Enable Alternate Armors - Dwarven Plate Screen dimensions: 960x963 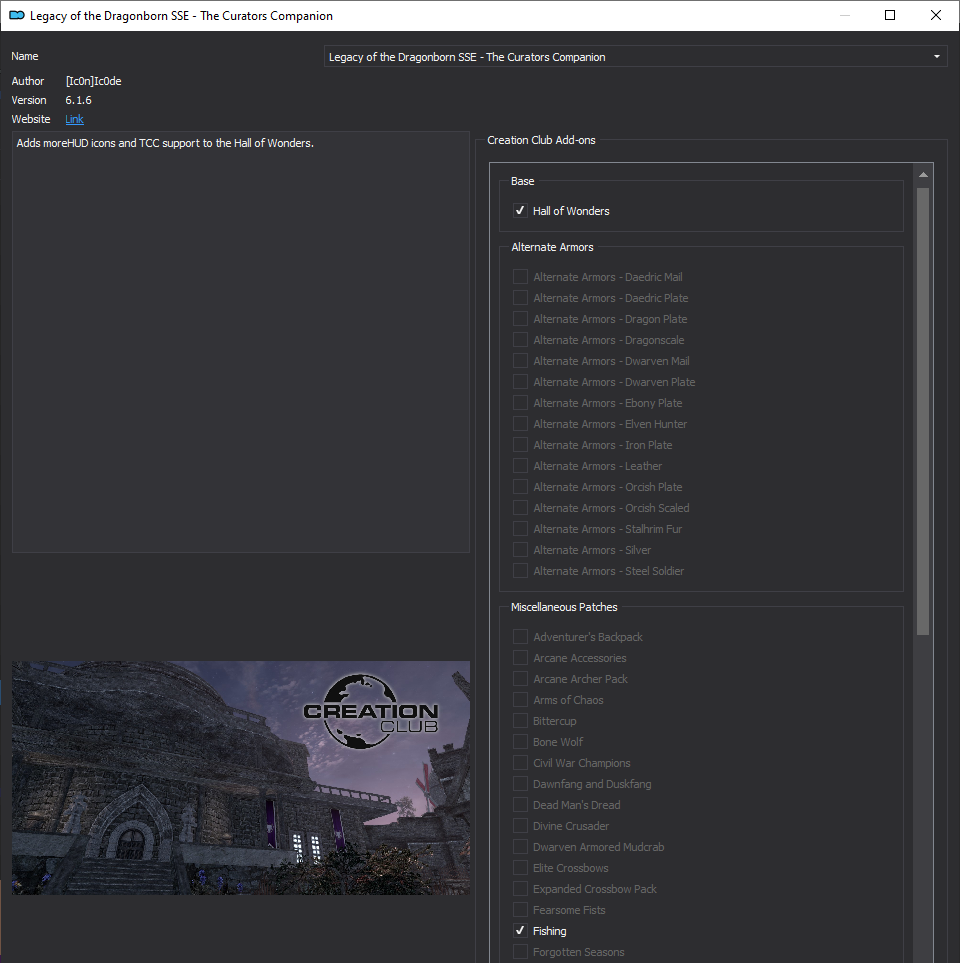tap(520, 382)
